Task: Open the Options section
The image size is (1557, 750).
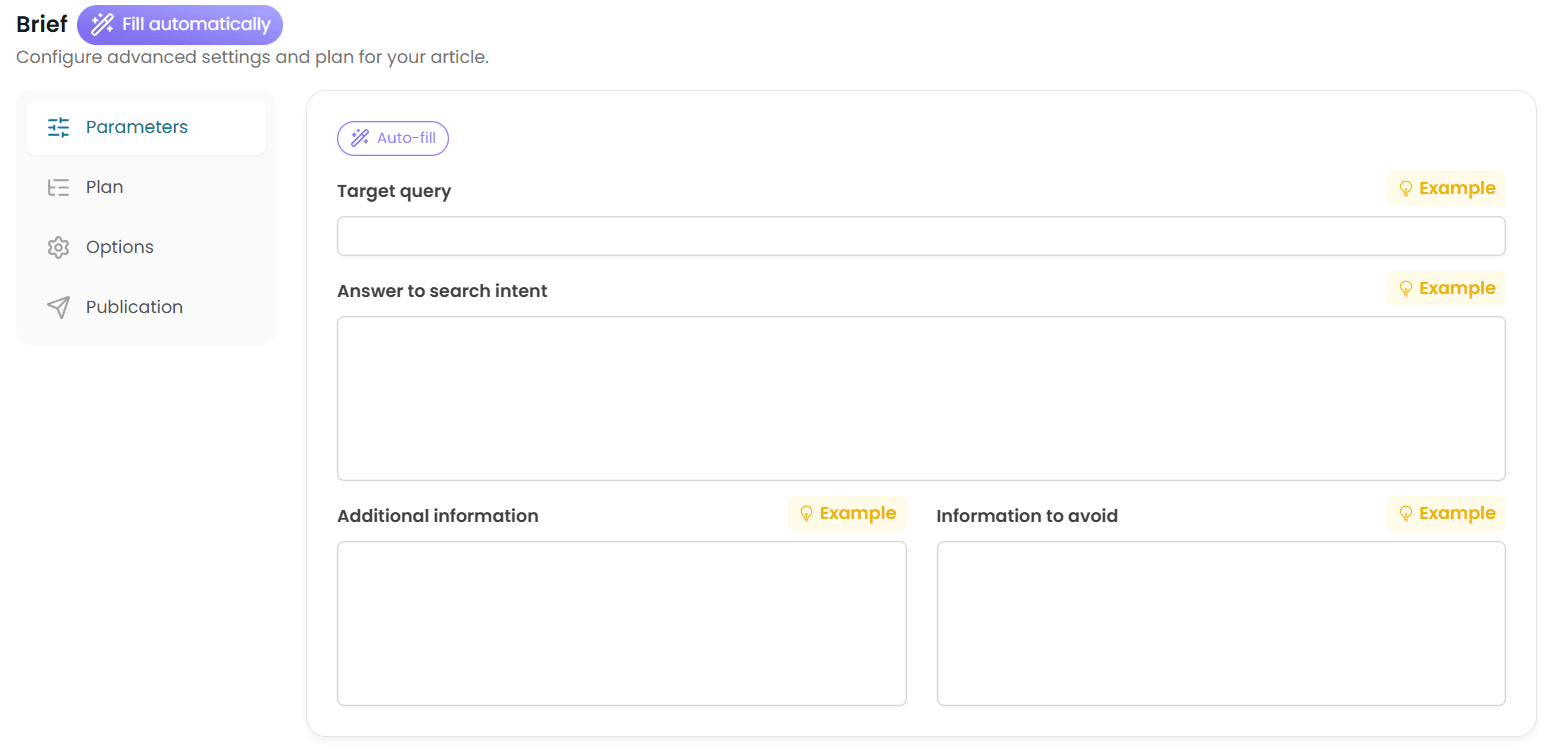Action: point(120,246)
